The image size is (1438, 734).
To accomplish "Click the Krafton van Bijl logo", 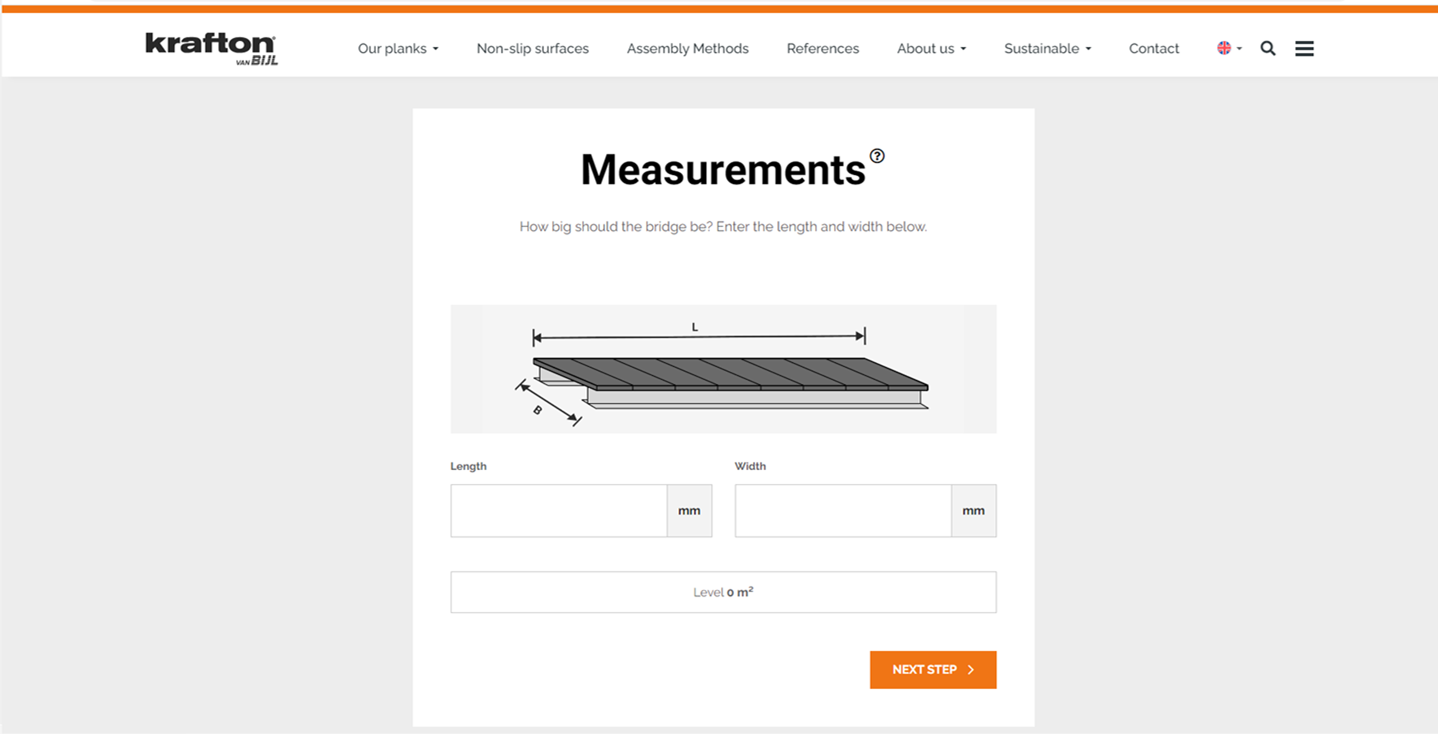I will click(x=211, y=48).
